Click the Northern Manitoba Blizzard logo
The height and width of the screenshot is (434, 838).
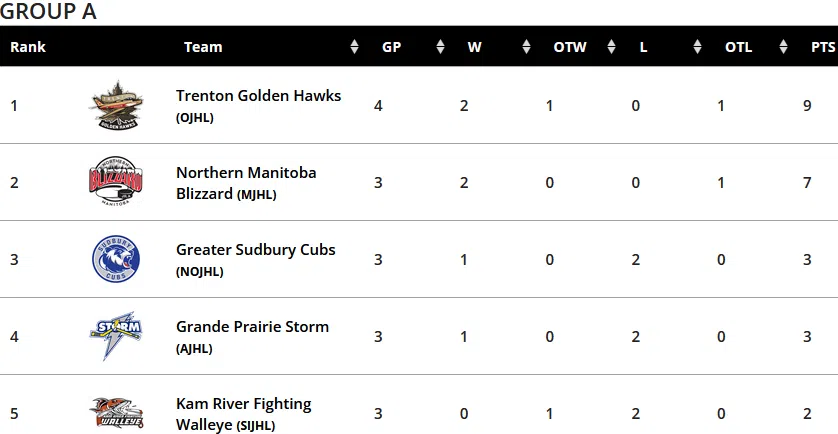point(116,182)
